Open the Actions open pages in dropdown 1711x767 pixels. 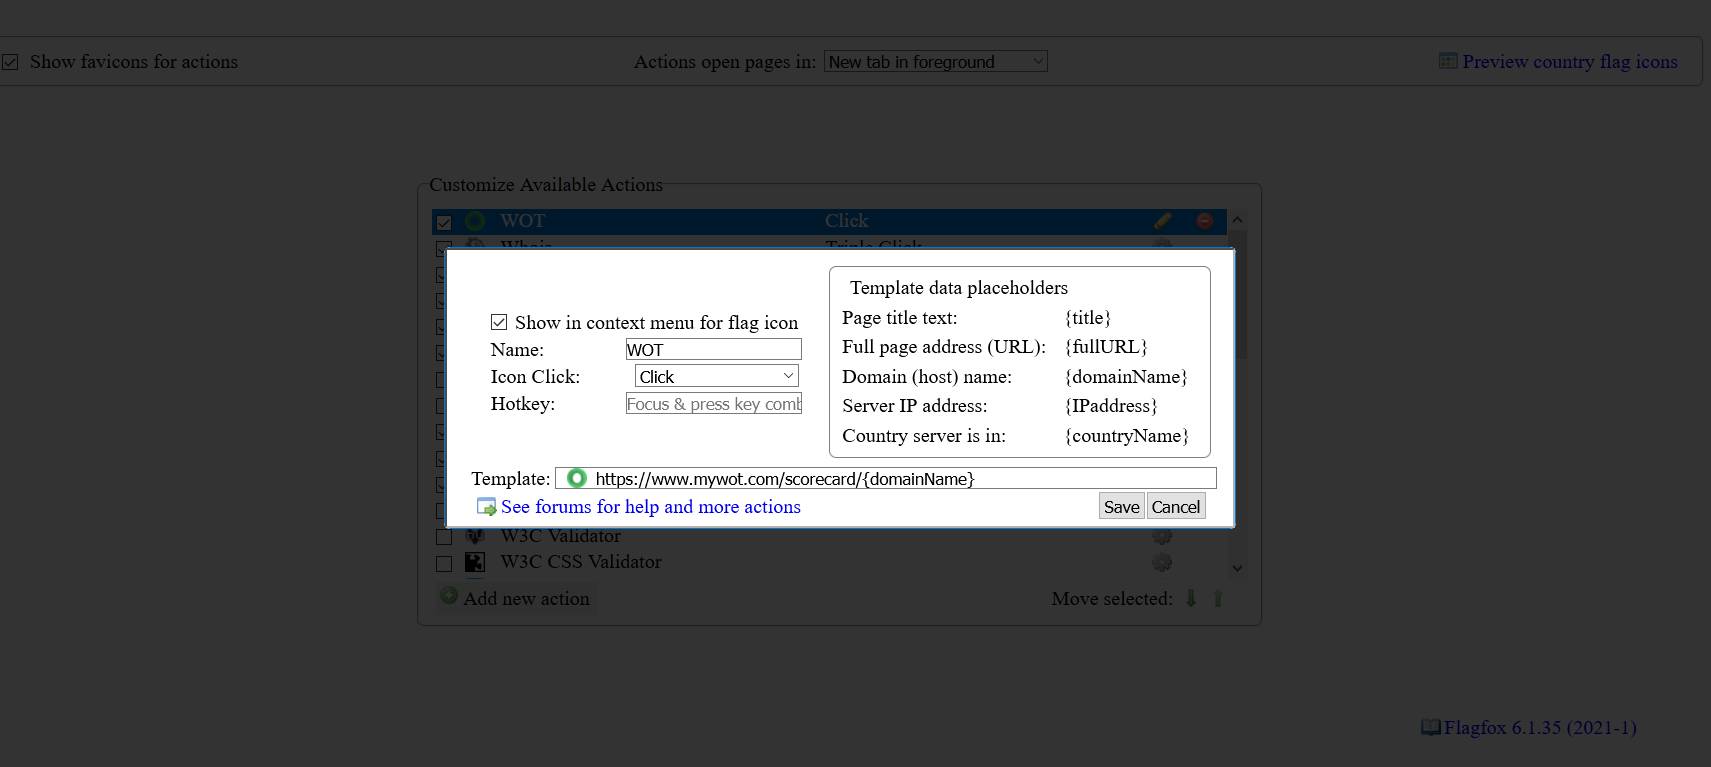(x=936, y=61)
